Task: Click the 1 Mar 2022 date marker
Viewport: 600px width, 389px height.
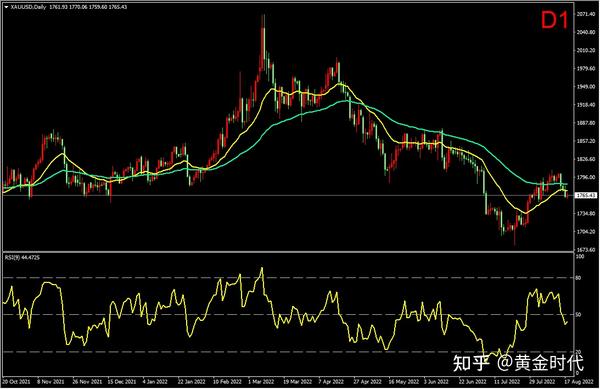Action: (261, 381)
